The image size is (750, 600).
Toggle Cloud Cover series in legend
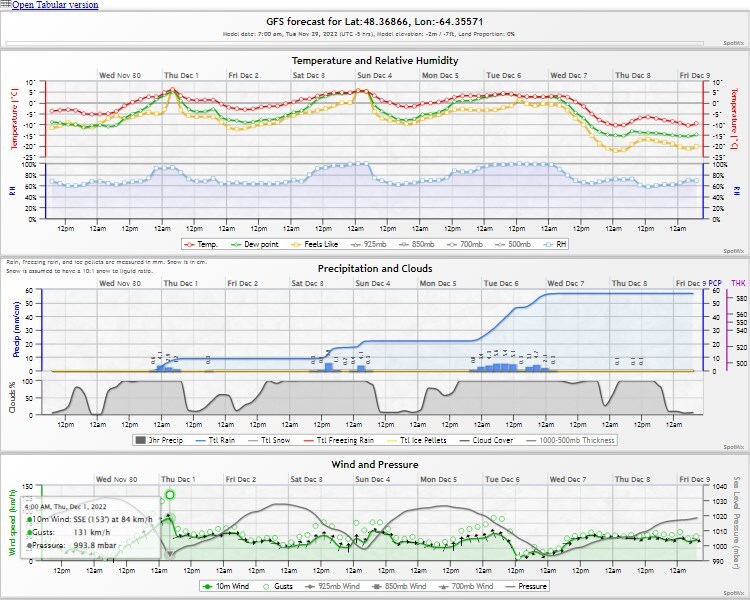486,440
